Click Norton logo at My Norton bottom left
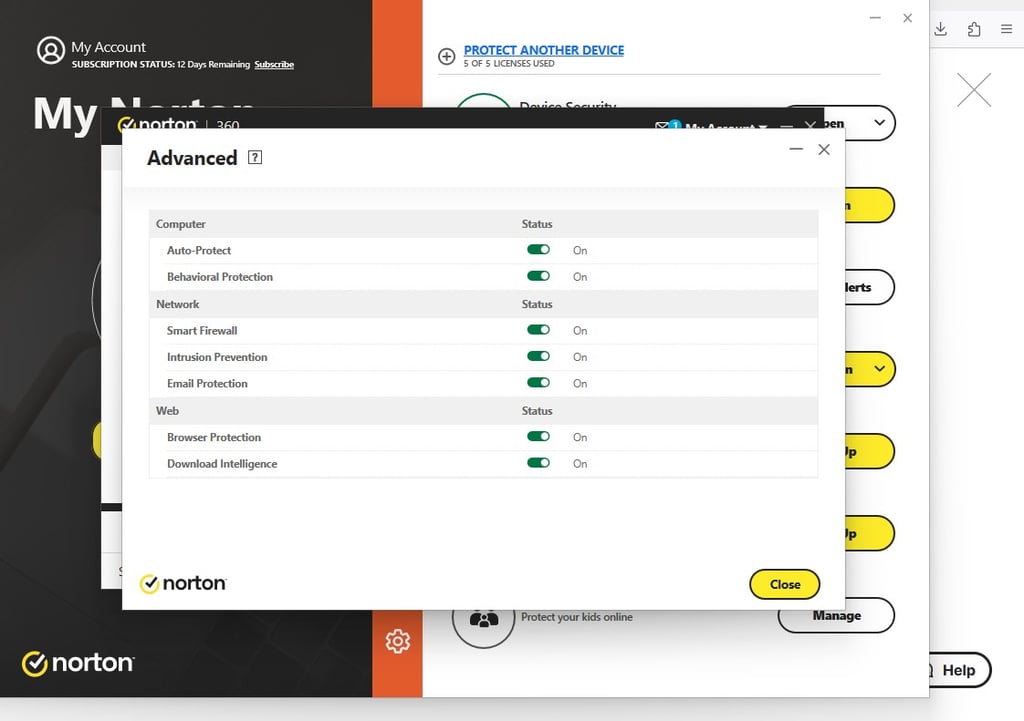Screen dimensions: 1024x721 click(78, 663)
